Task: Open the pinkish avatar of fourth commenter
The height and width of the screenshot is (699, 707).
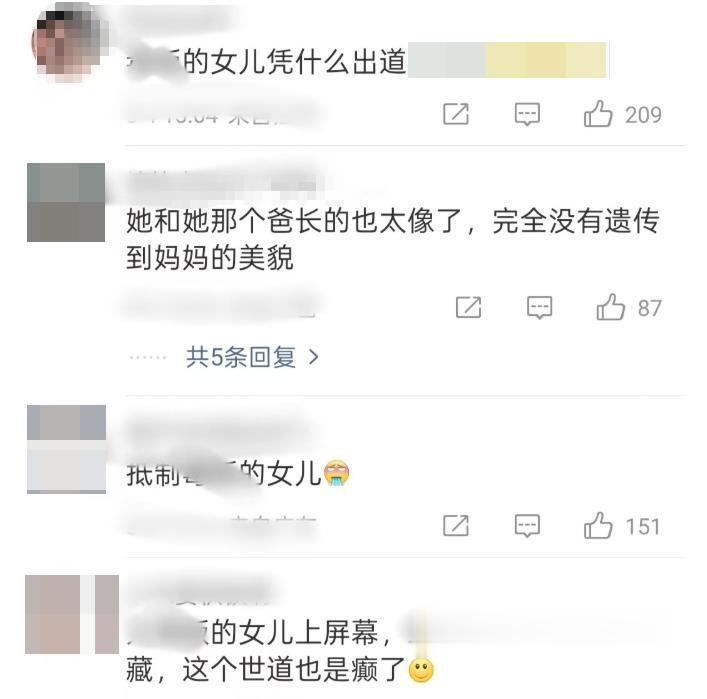Action: (x=72, y=615)
